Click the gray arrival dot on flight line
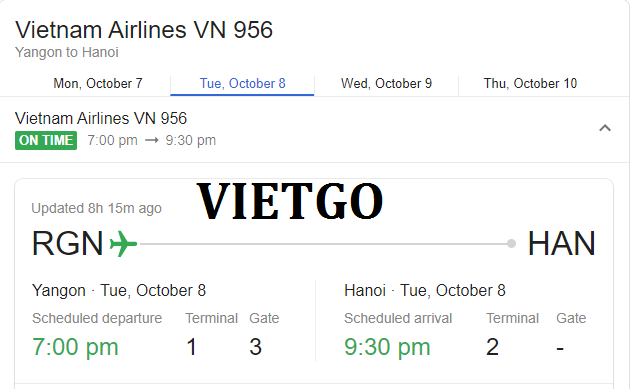The height and width of the screenshot is (389, 630). coord(511,244)
